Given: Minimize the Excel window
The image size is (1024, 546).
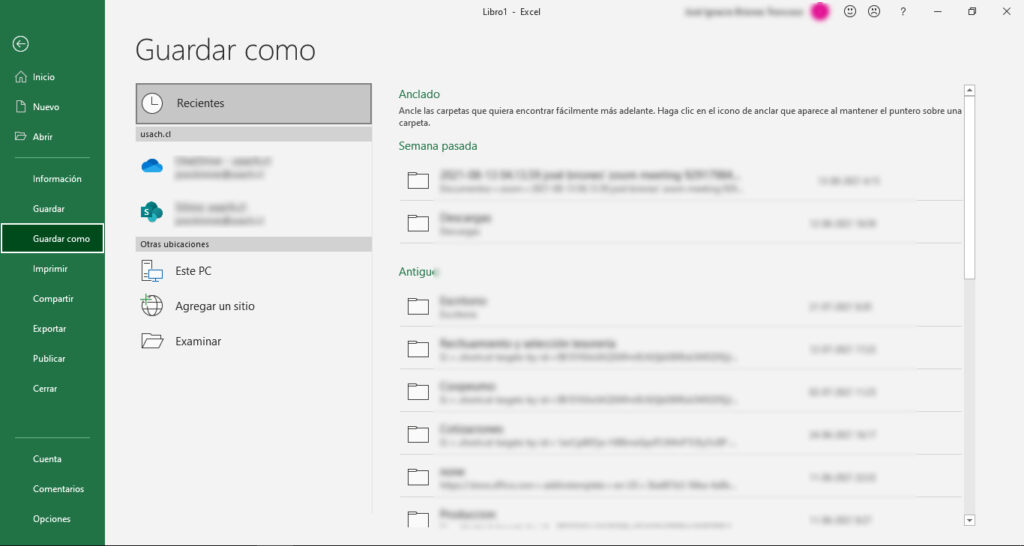Looking at the screenshot, I should click(x=938, y=12).
